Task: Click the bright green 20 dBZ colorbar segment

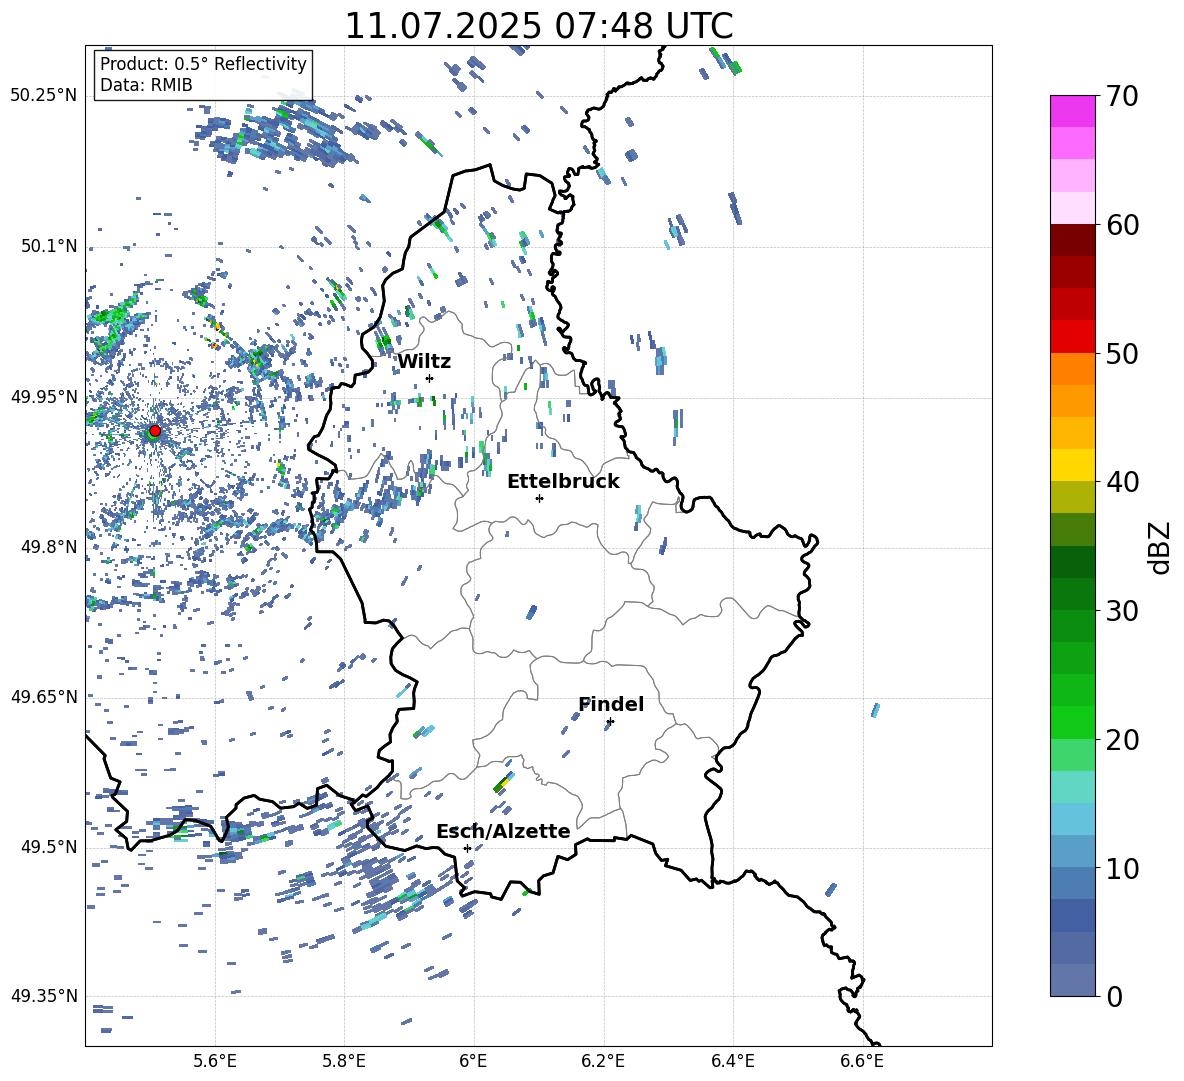Action: [x=1072, y=722]
